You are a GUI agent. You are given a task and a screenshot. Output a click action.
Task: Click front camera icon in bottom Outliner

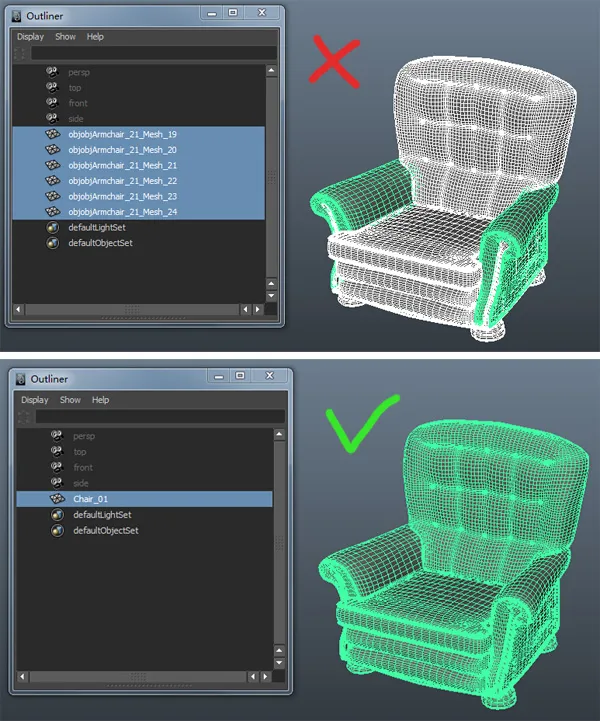(x=57, y=467)
